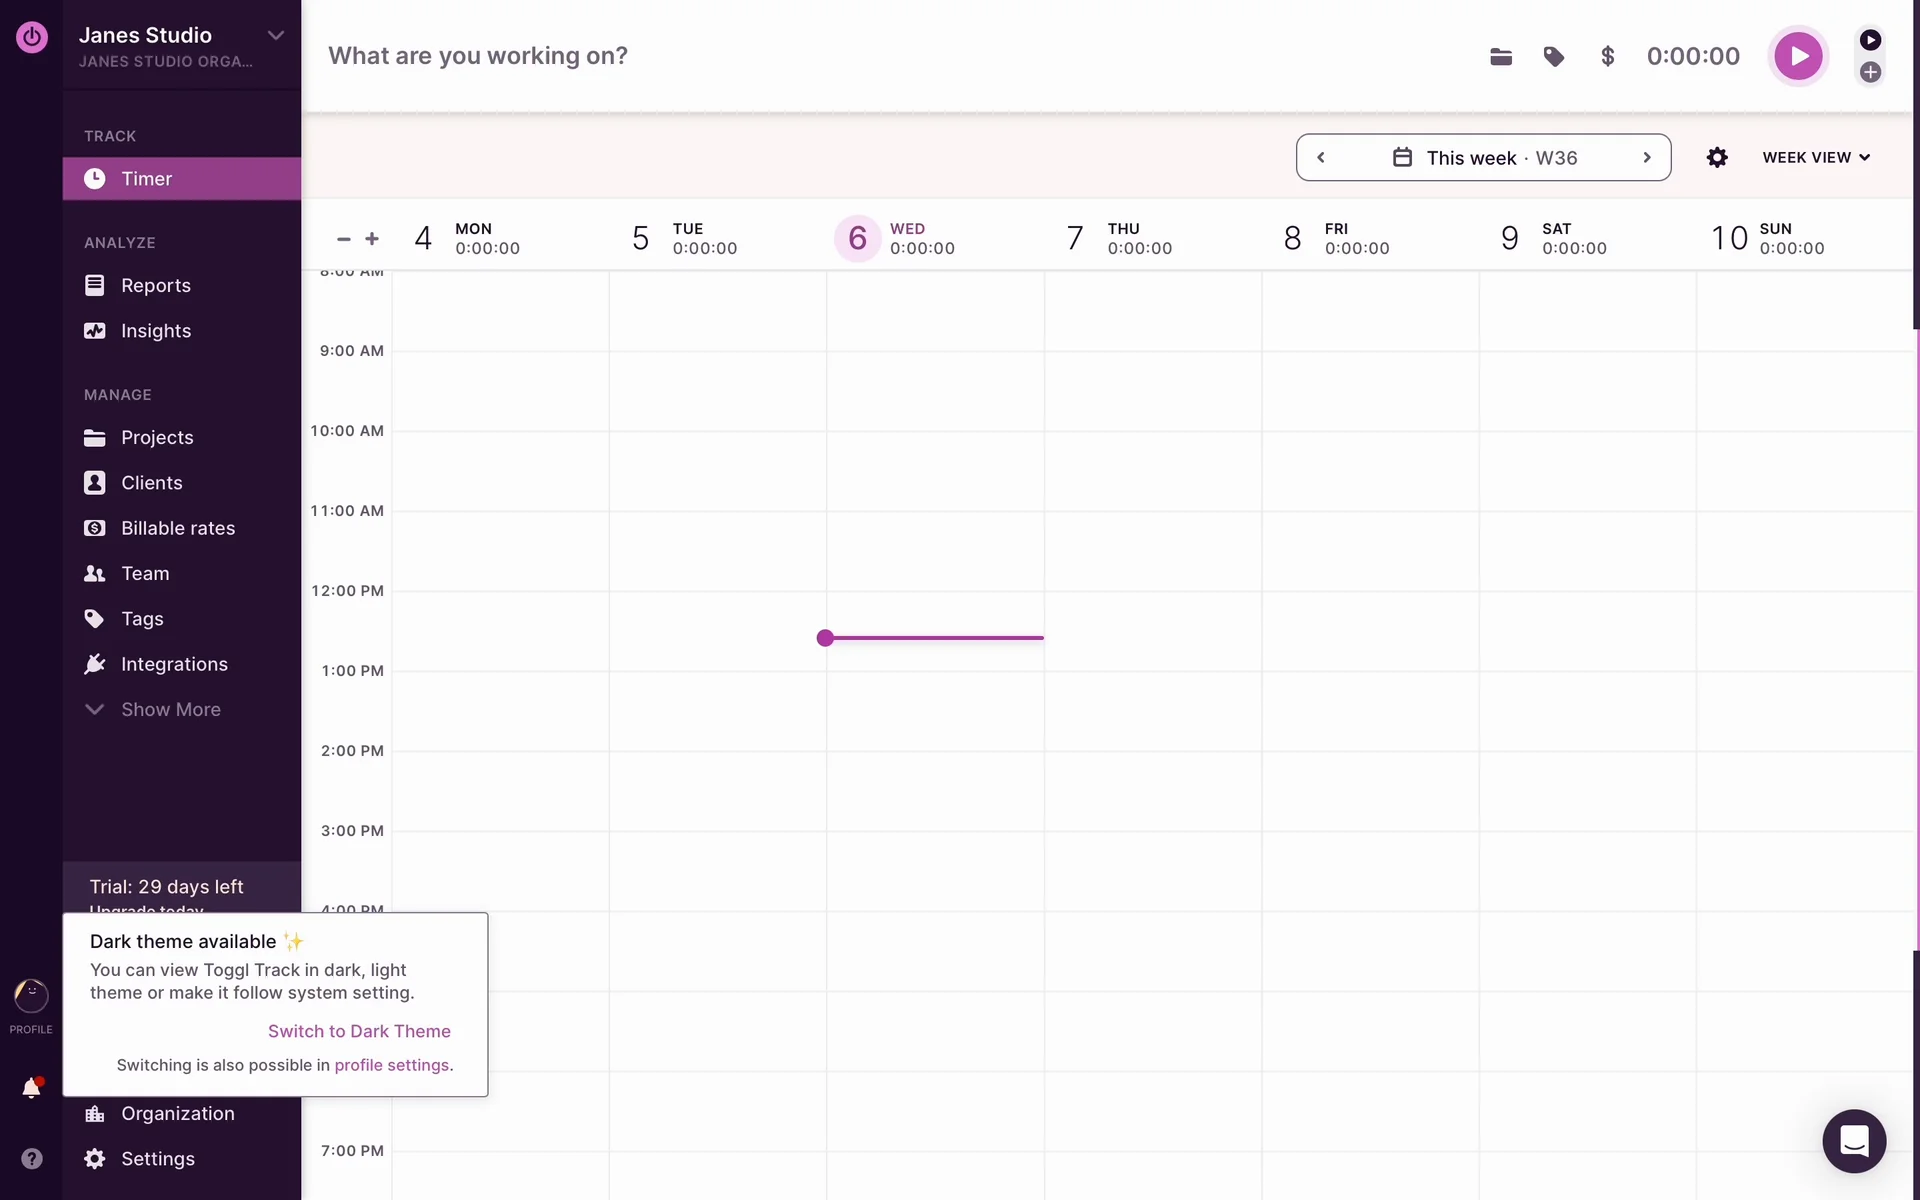Open the Reports page

(x=155, y=286)
